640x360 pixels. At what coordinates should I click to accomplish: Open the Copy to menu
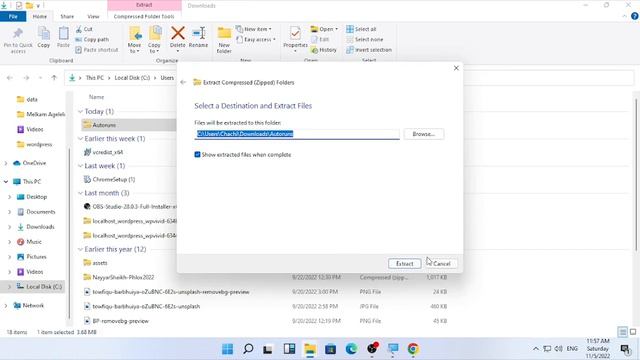pos(154,40)
